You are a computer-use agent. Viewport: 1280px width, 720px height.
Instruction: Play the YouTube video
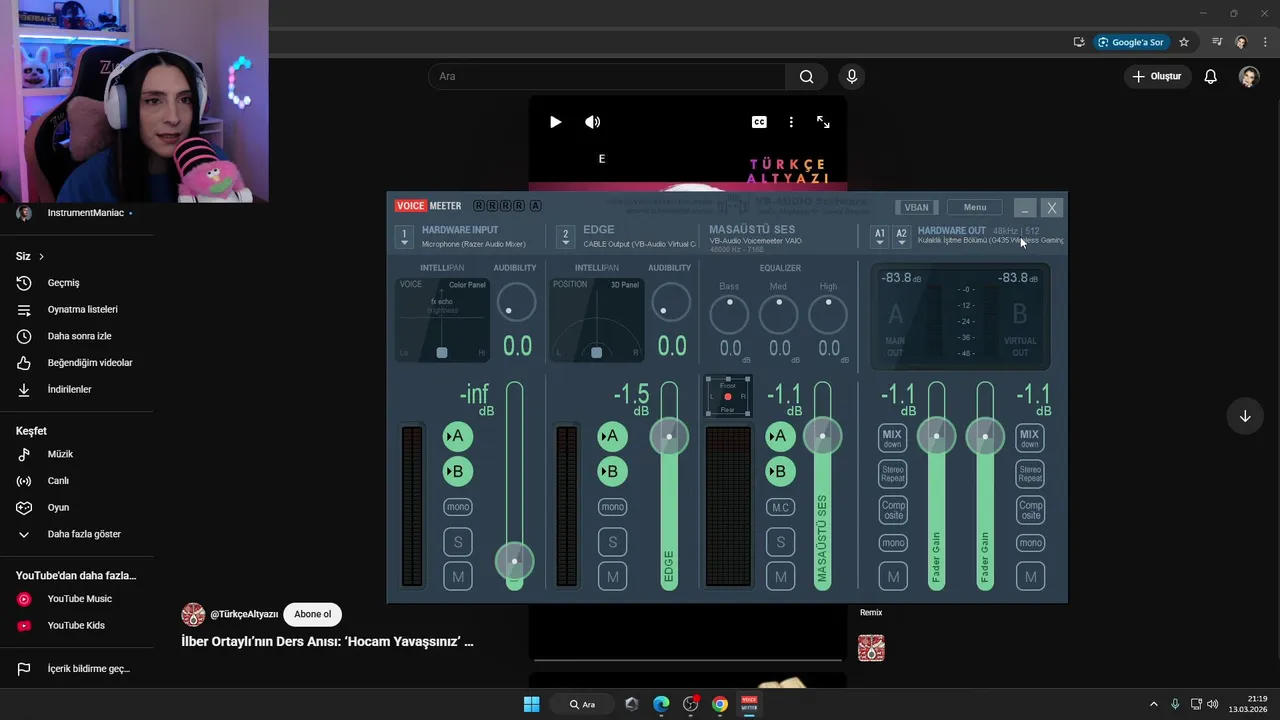(x=555, y=122)
